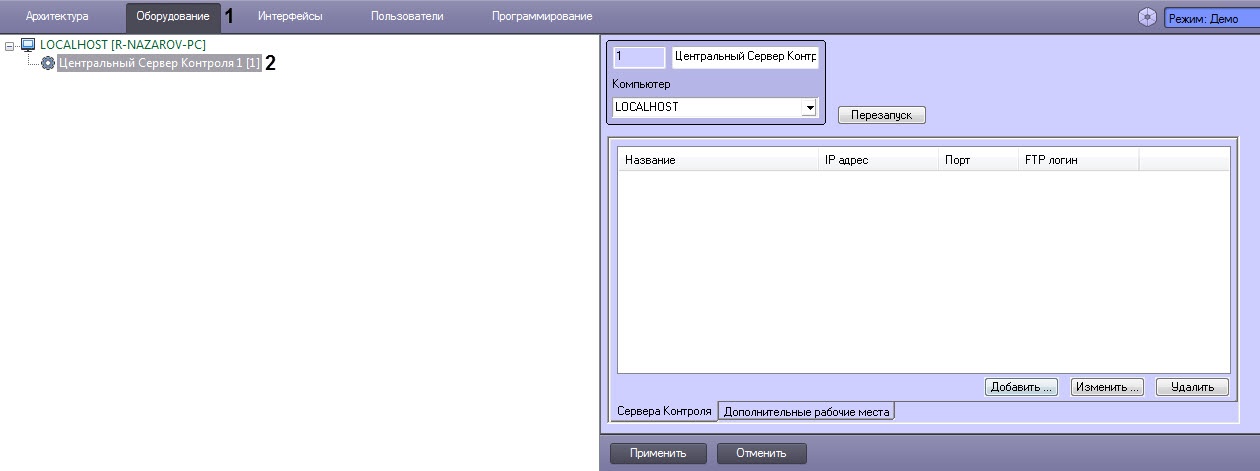Click the hexagon icon beside Режим: Демо
The width and height of the screenshot is (1260, 471).
(x=1147, y=18)
